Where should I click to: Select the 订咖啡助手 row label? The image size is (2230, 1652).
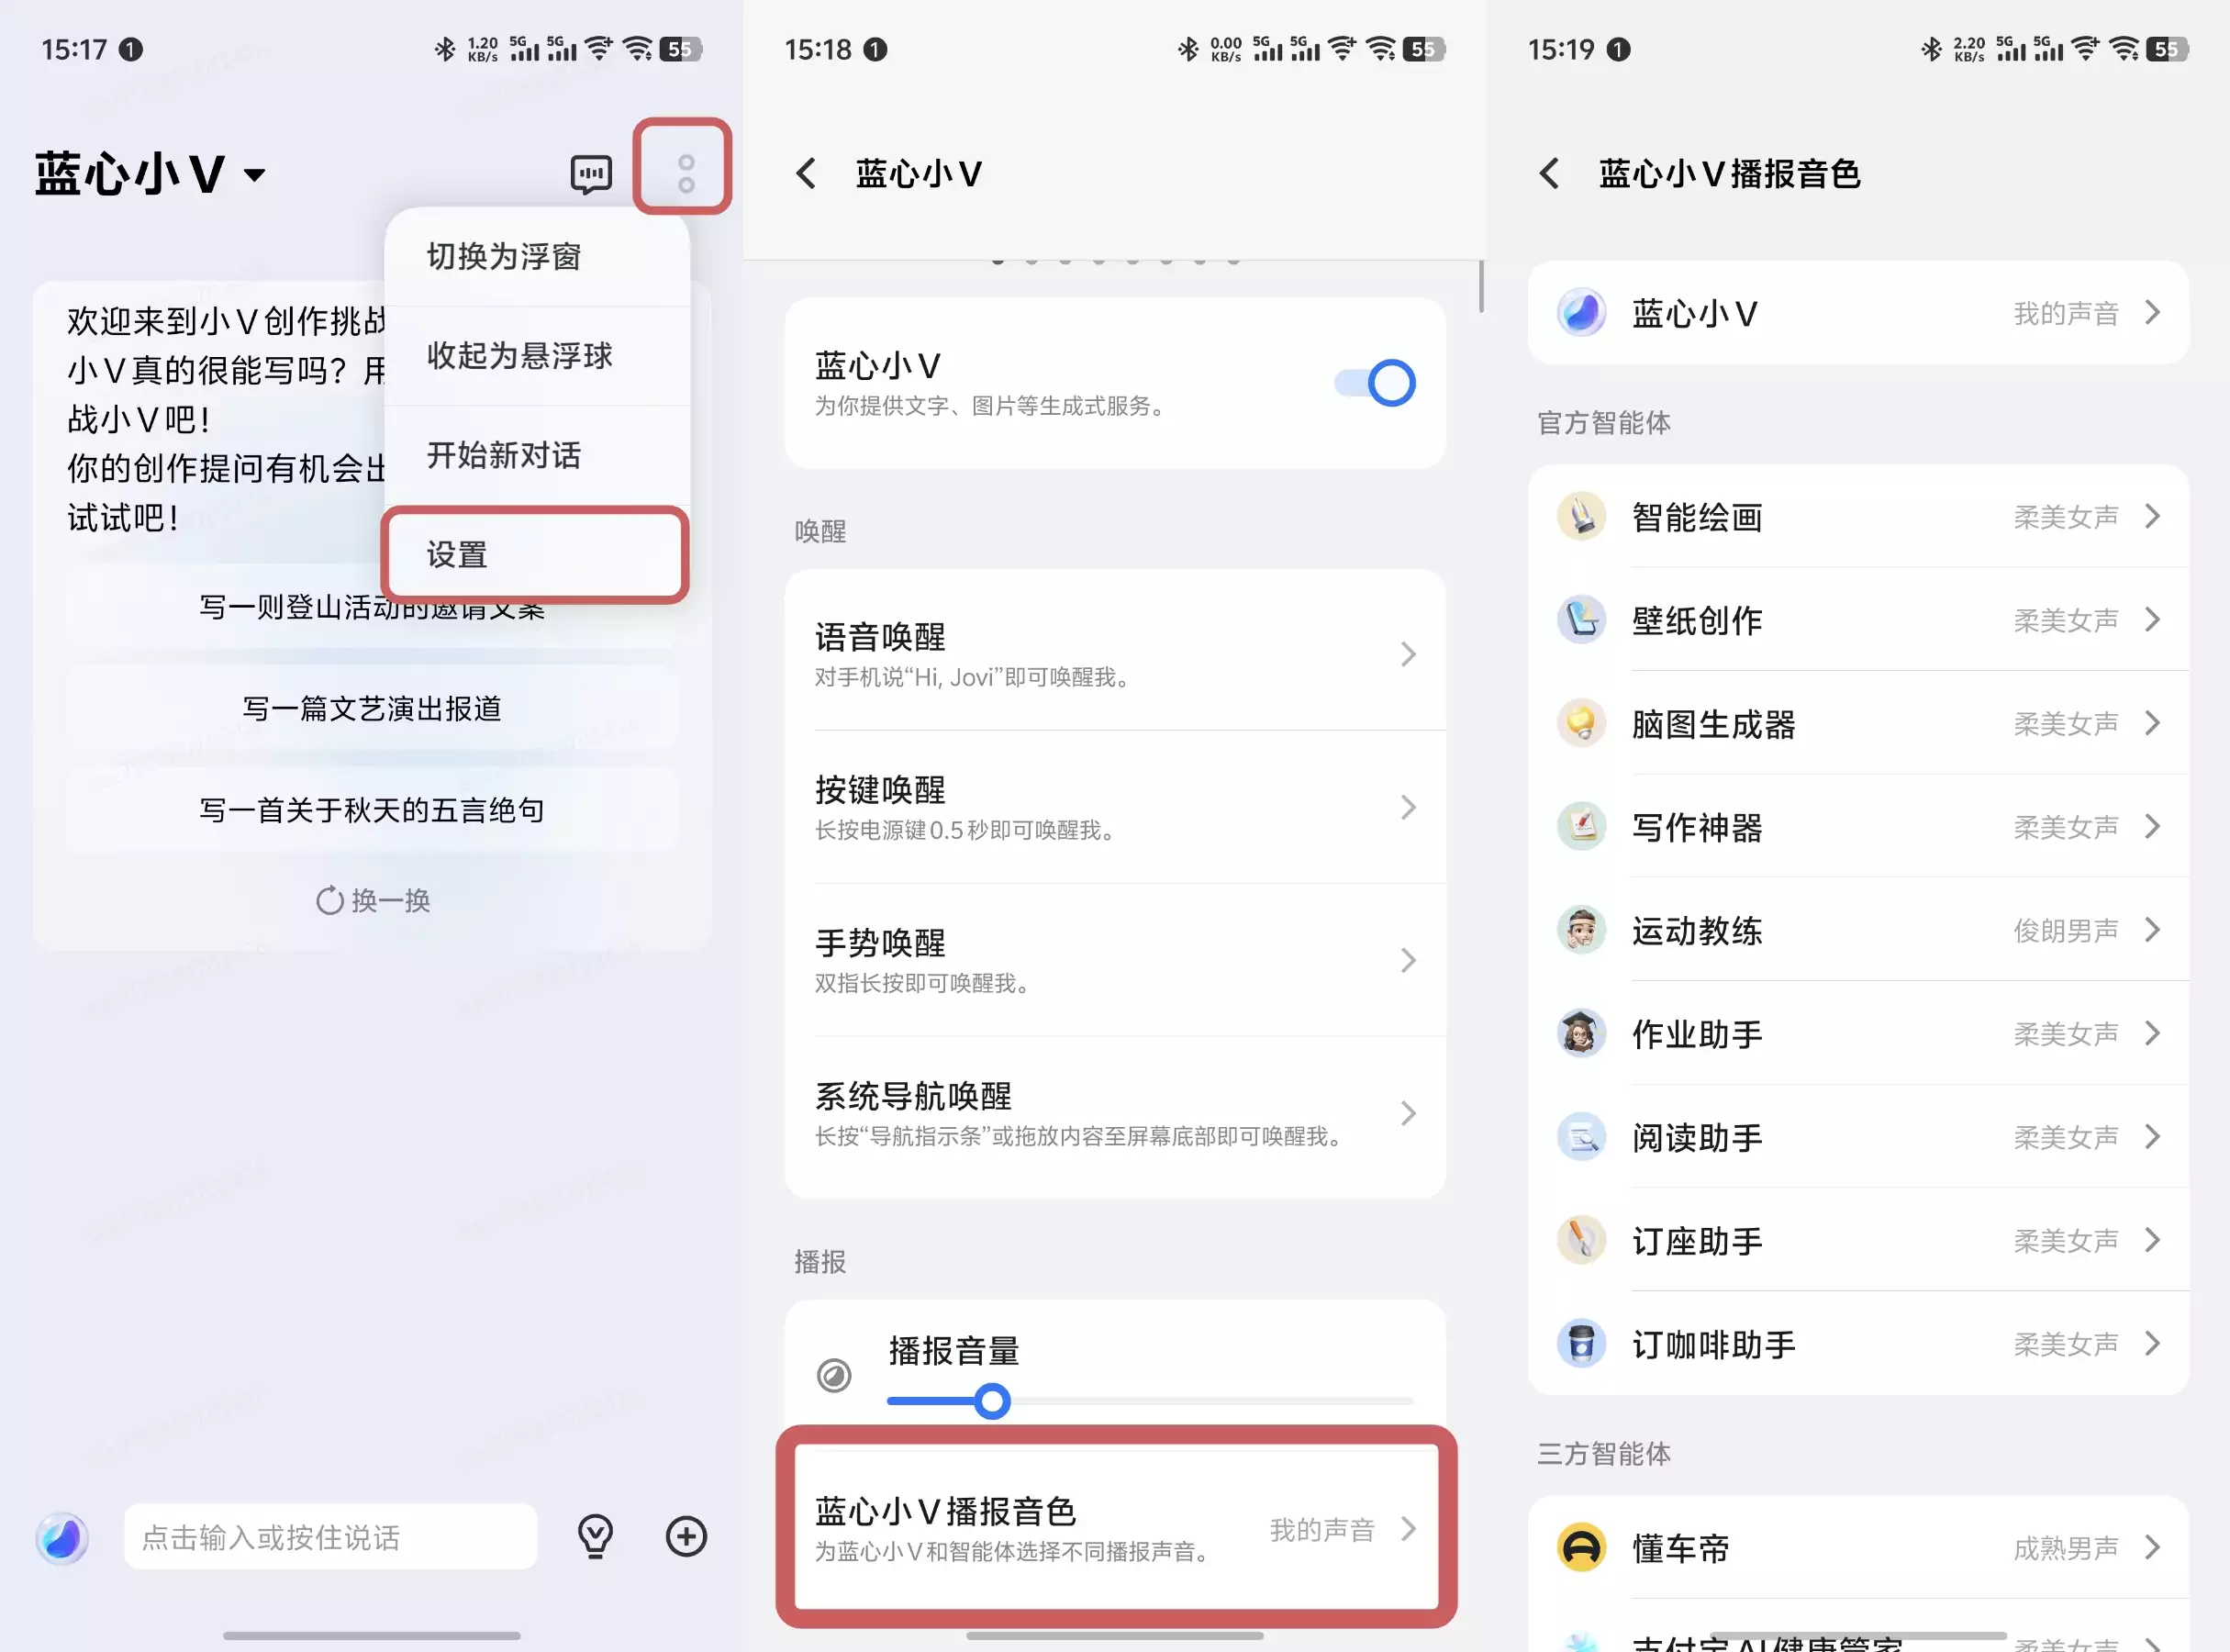tap(1713, 1345)
